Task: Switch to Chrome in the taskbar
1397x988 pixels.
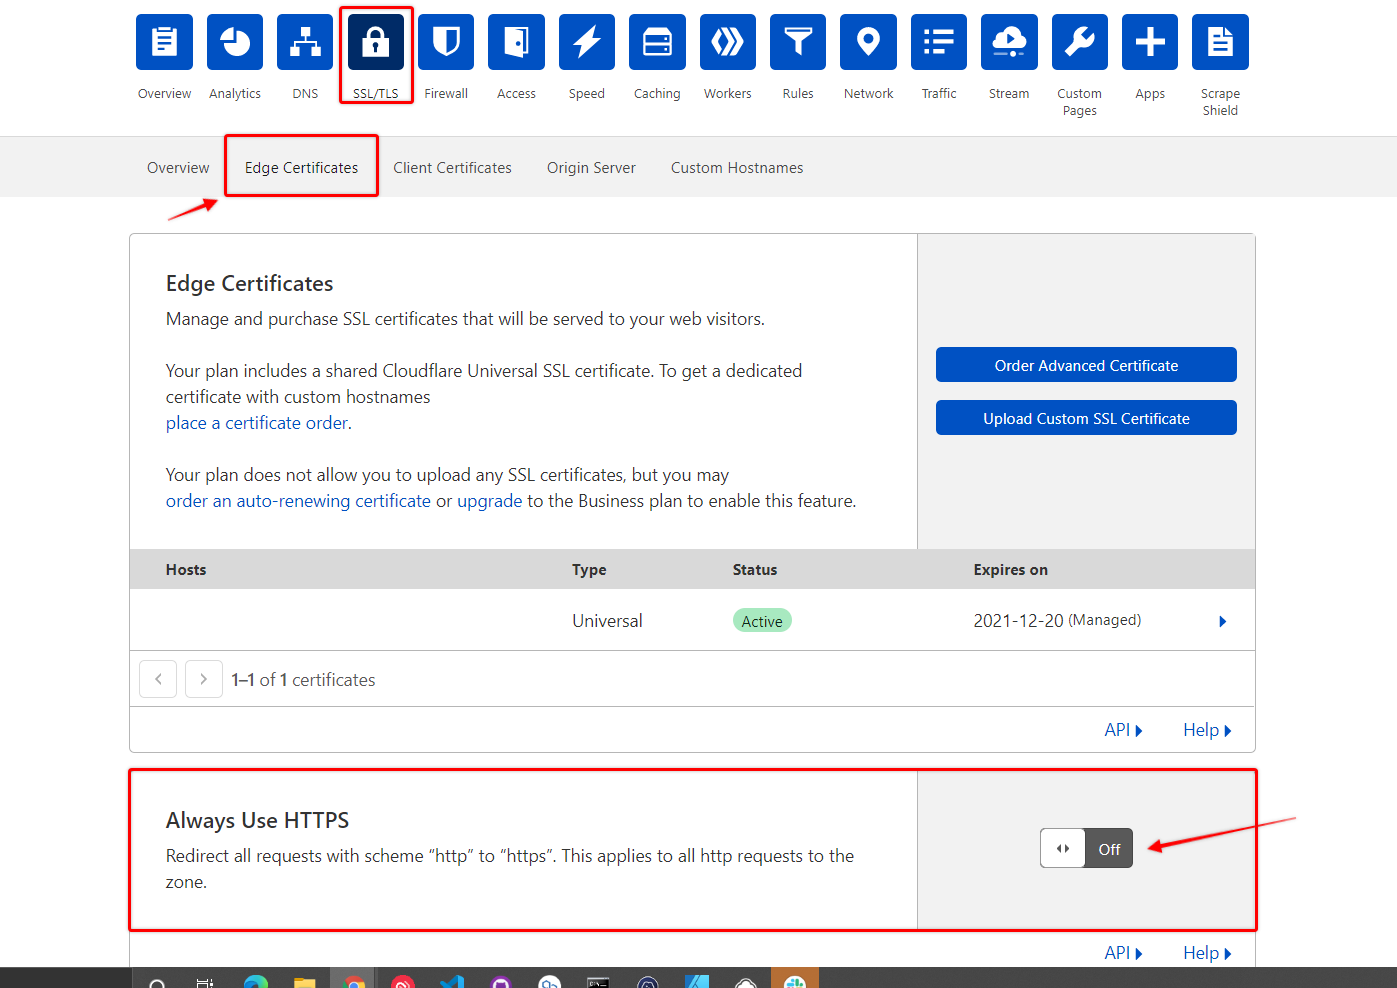Action: (x=354, y=980)
